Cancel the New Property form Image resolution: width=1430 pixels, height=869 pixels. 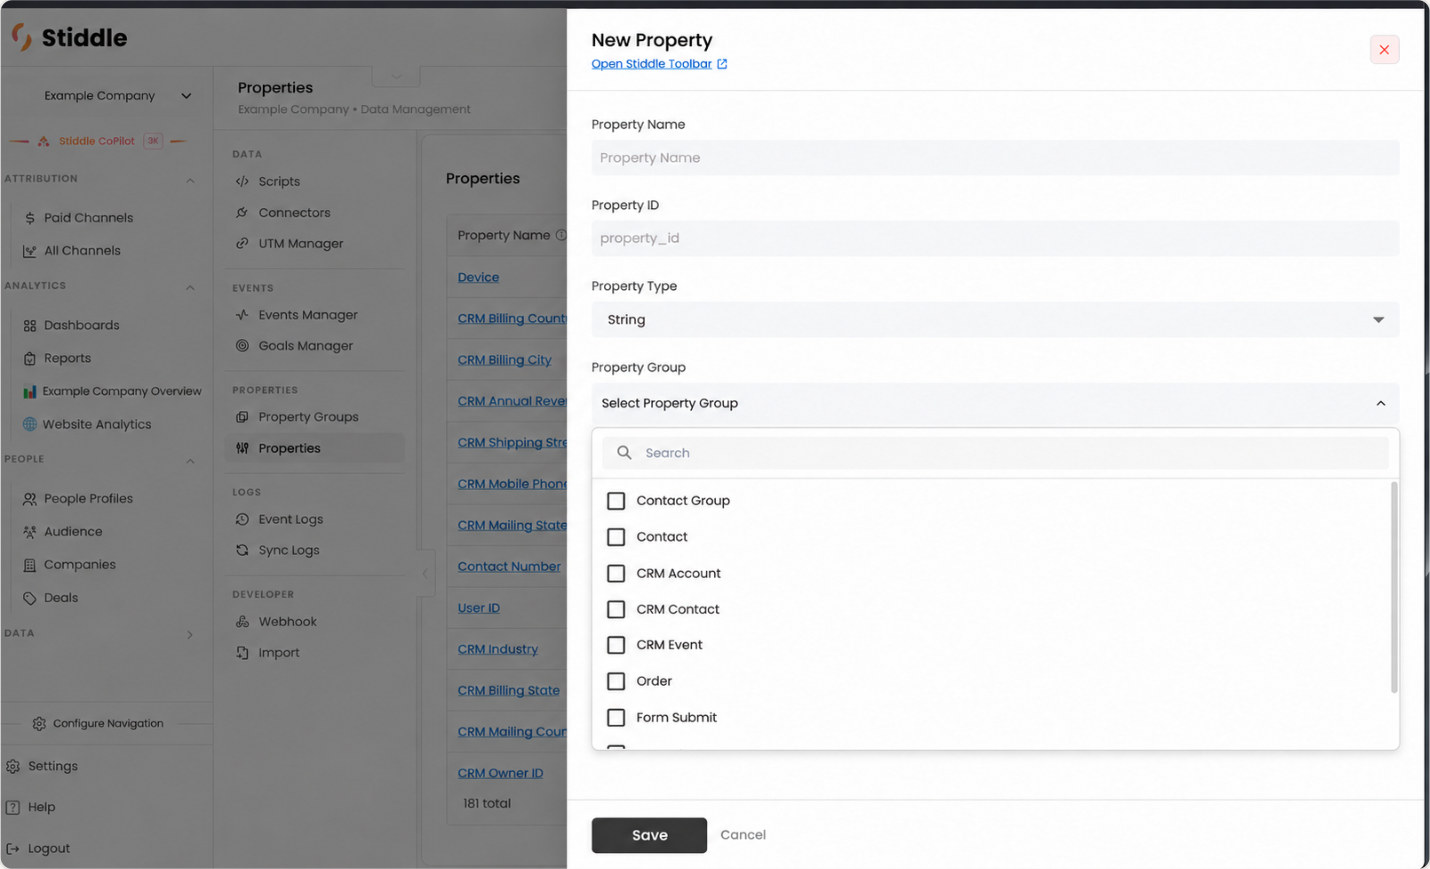tap(743, 835)
